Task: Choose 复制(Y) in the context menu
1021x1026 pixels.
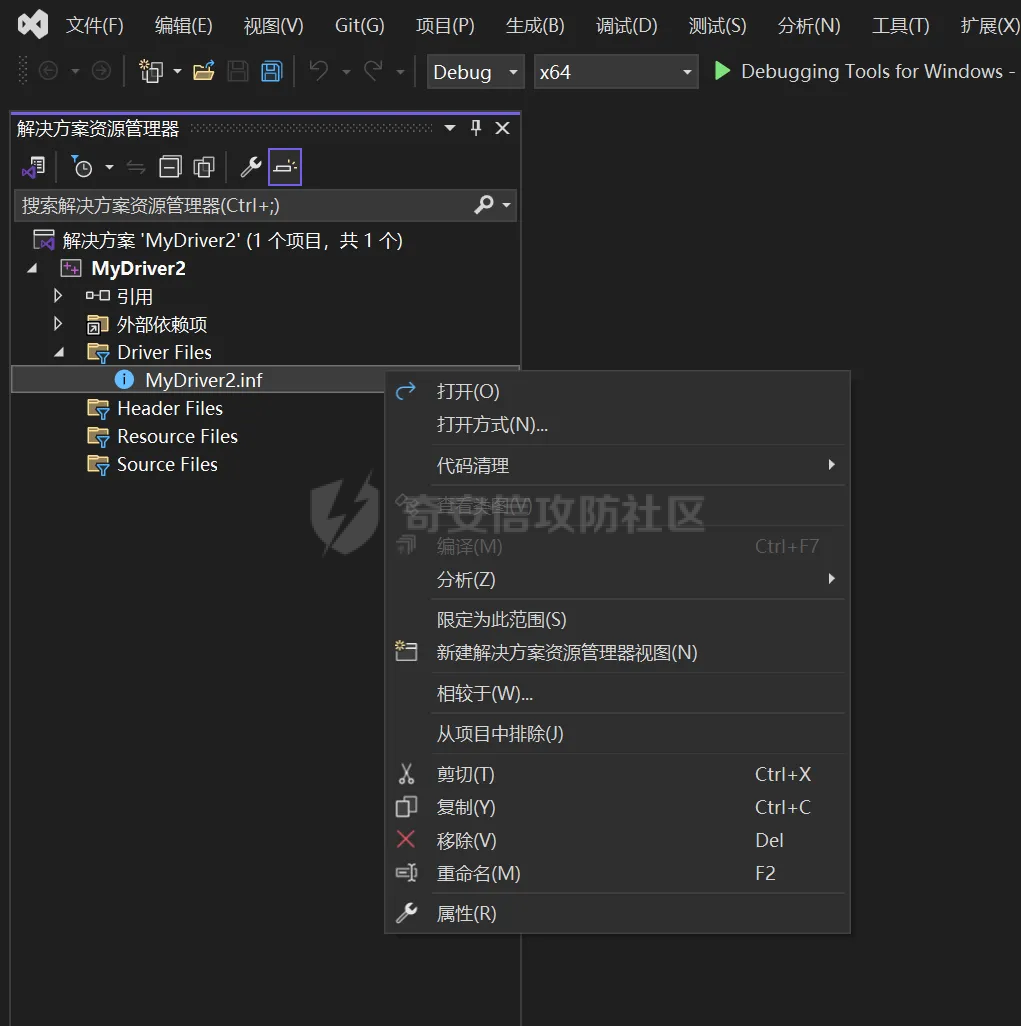Action: click(617, 807)
